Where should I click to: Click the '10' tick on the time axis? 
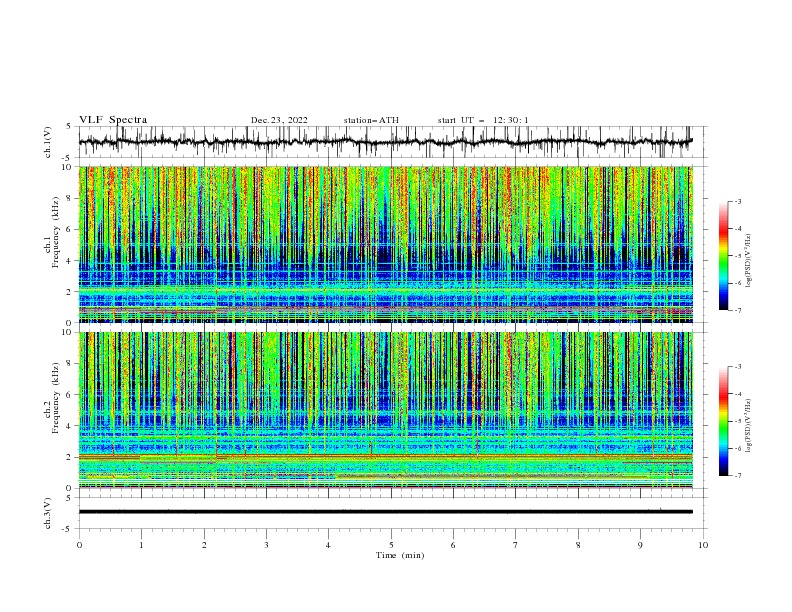pyautogui.click(x=703, y=545)
